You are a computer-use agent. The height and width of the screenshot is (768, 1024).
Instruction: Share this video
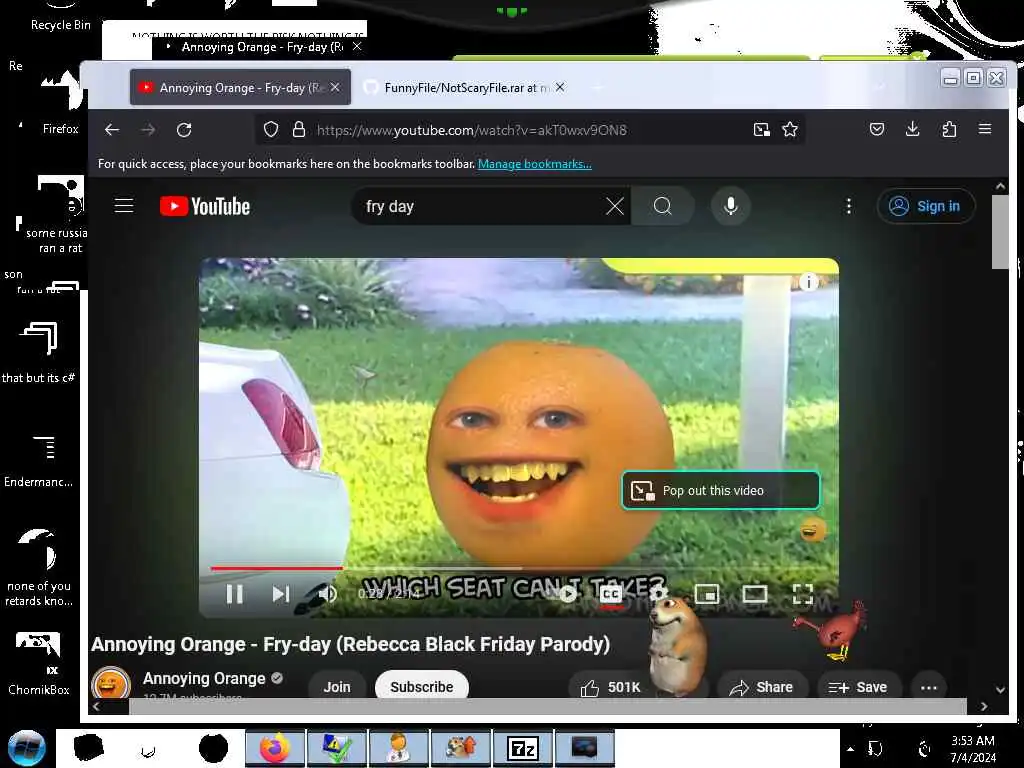point(761,687)
